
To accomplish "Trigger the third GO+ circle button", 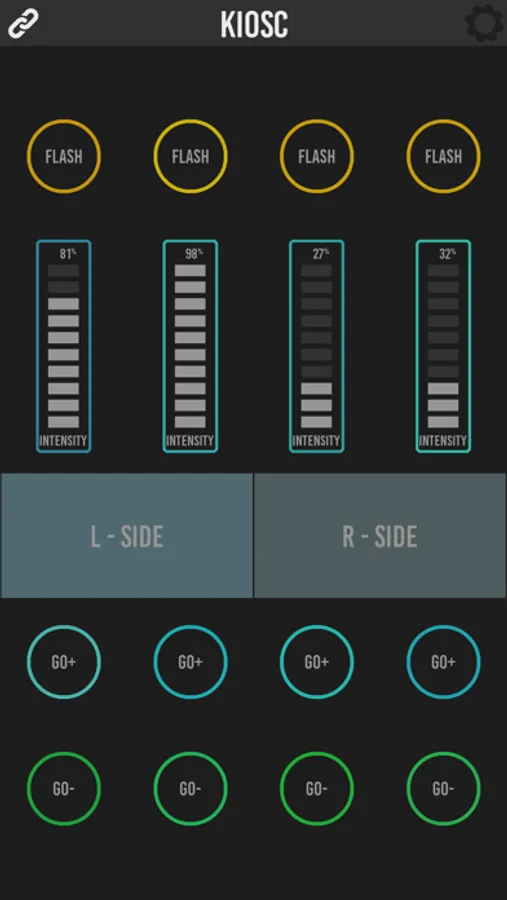I will click(317, 662).
